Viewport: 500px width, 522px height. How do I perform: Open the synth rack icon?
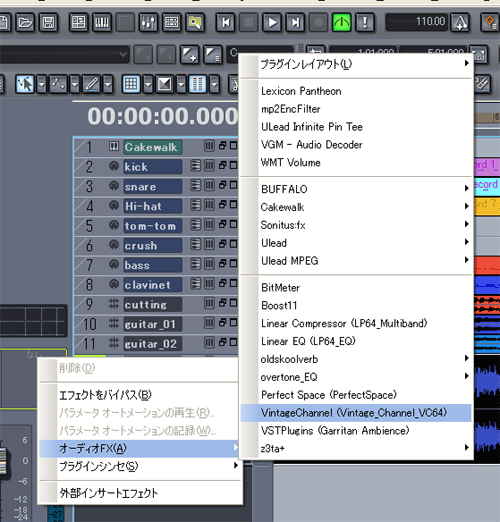click(x=171, y=22)
